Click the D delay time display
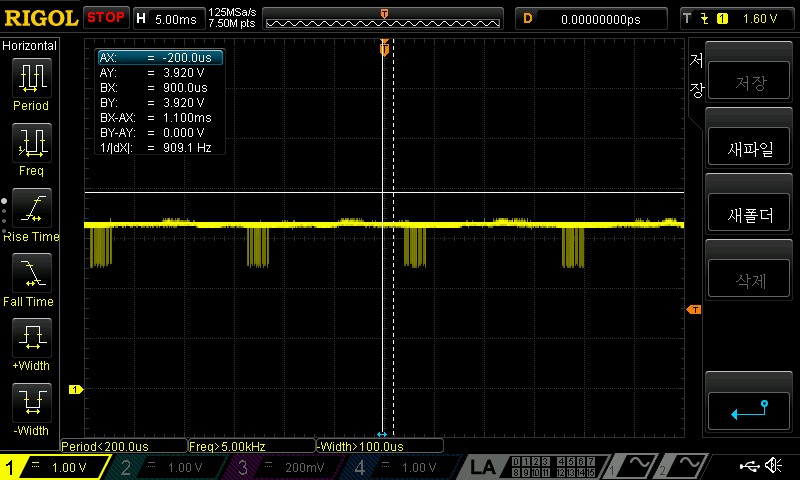The height and width of the screenshot is (480, 800). 591,19
